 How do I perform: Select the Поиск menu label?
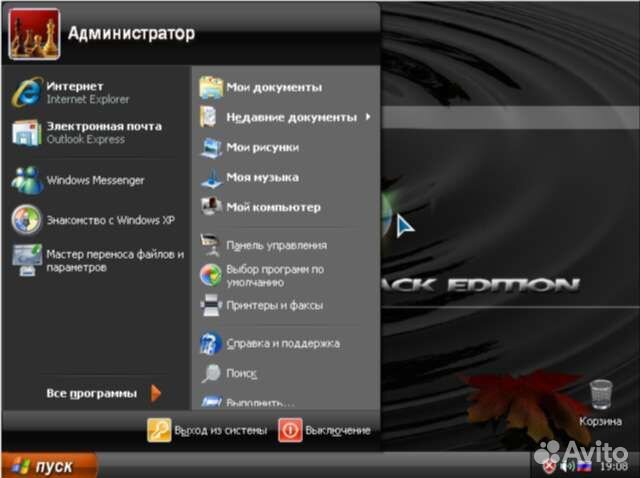coord(242,373)
